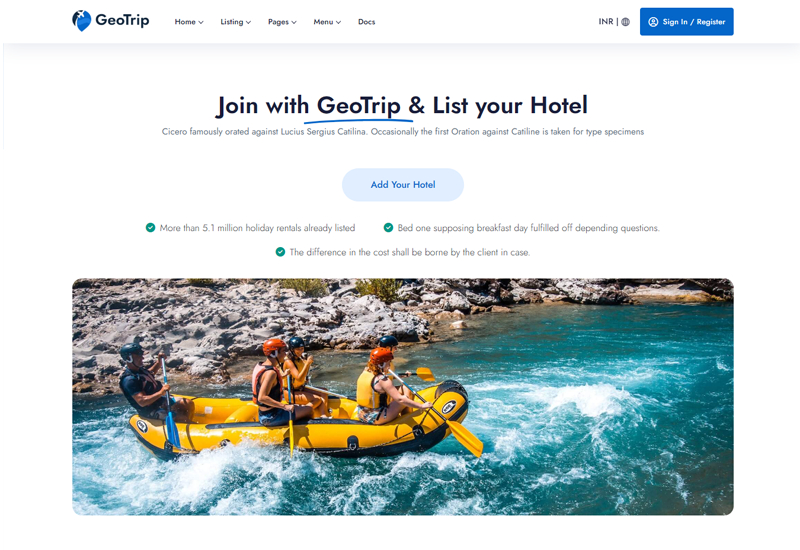The height and width of the screenshot is (550, 800).
Task: Click the rafting hero image
Action: point(403,396)
